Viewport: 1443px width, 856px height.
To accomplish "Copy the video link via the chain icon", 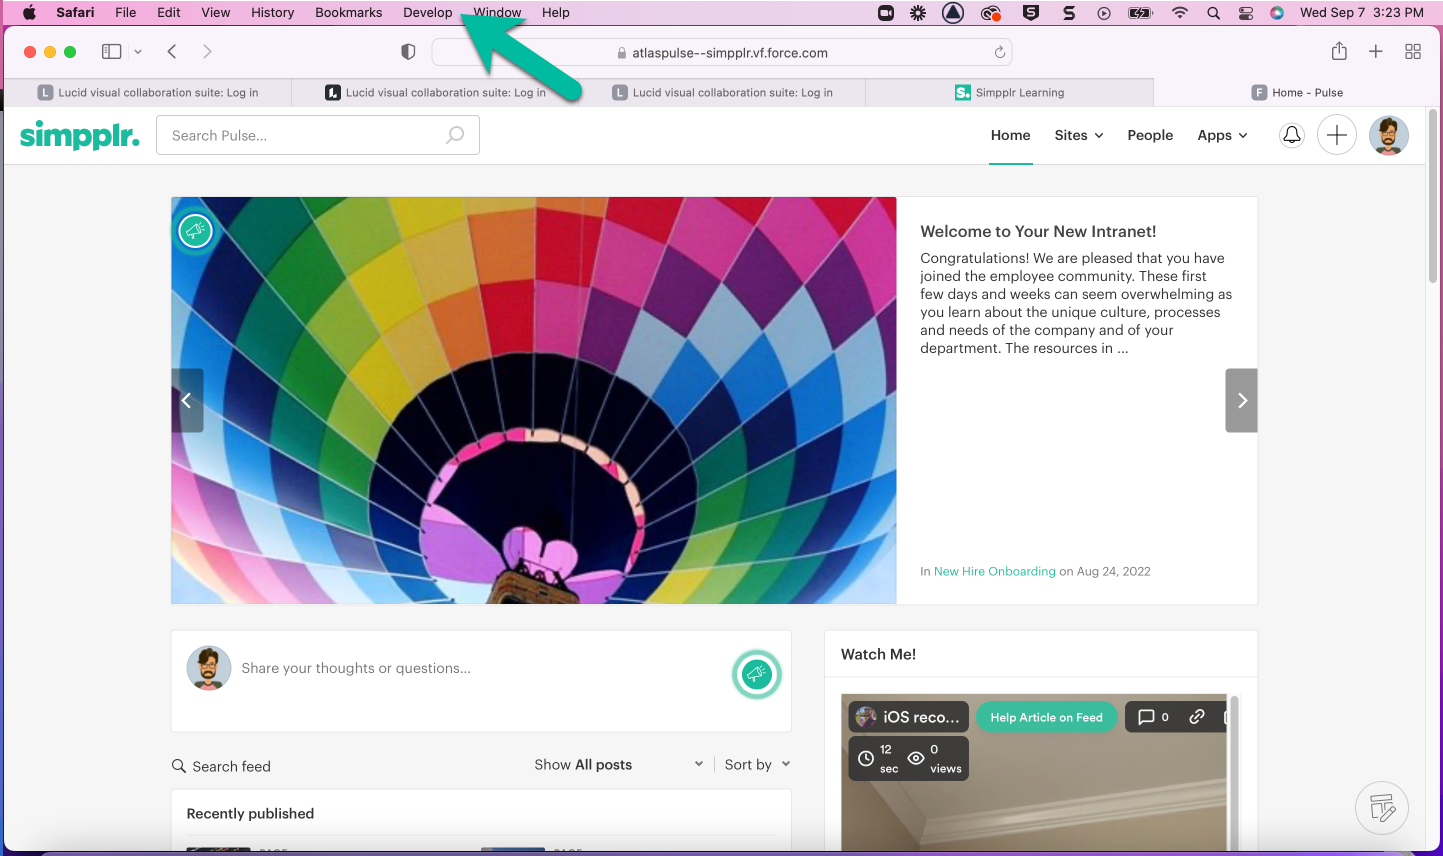I will (1197, 717).
